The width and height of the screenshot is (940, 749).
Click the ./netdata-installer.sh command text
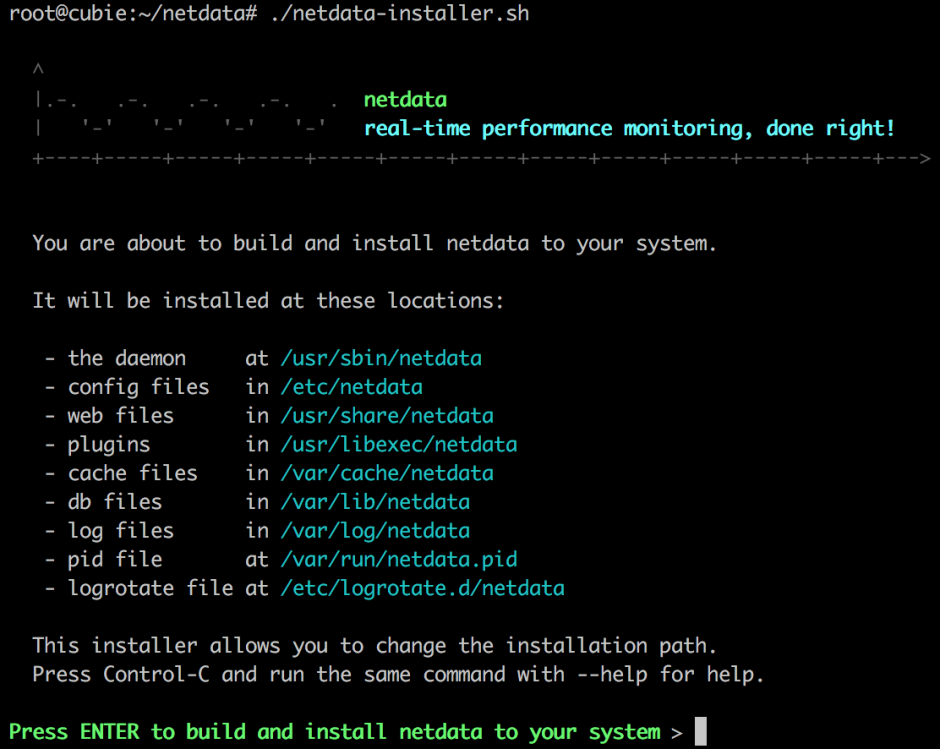[x=400, y=14]
